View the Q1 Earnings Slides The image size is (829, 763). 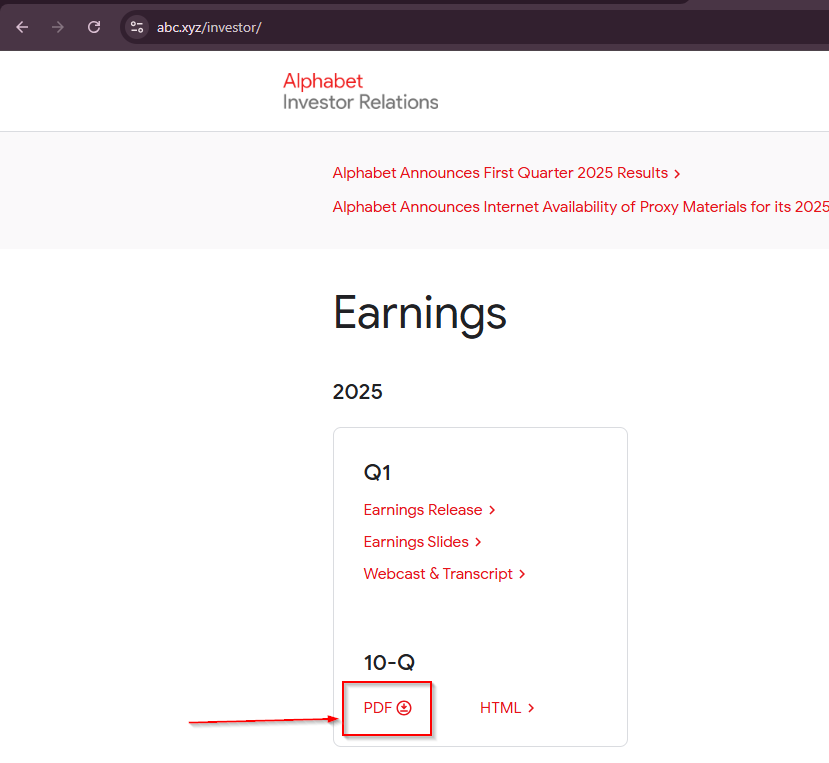416,542
